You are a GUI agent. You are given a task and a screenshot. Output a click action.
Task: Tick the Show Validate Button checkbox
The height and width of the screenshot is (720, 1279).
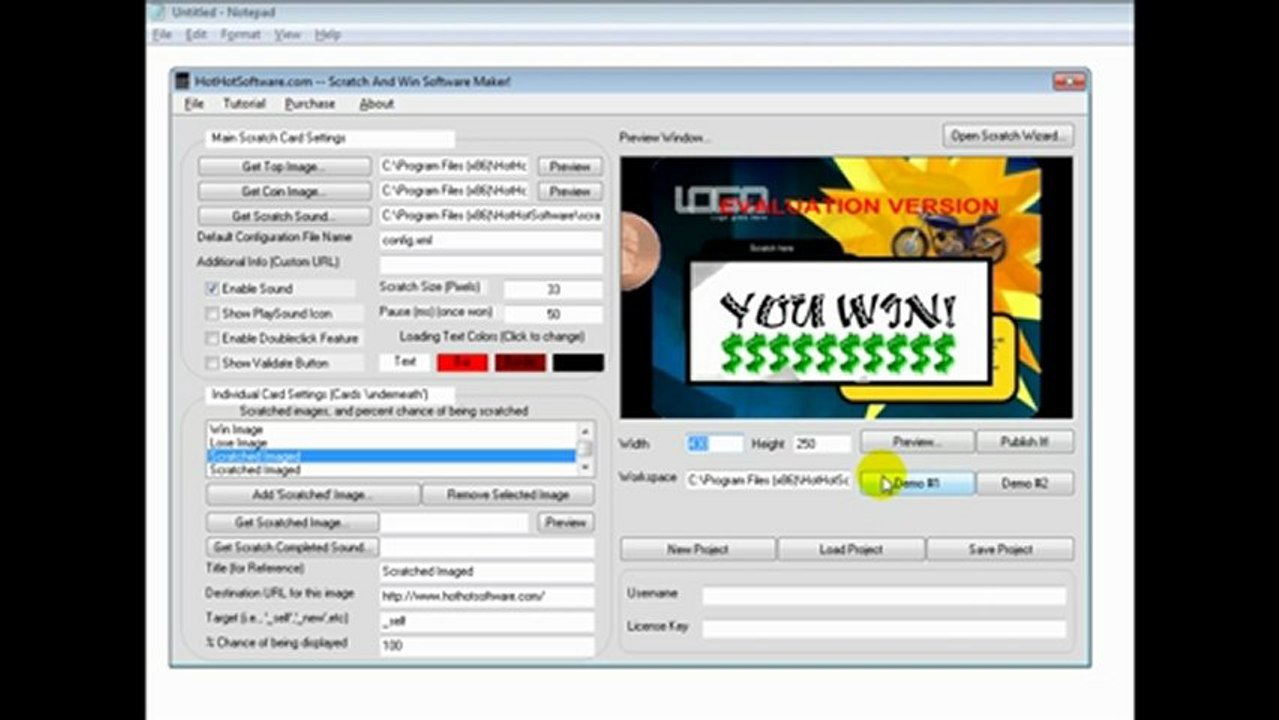tap(212, 363)
